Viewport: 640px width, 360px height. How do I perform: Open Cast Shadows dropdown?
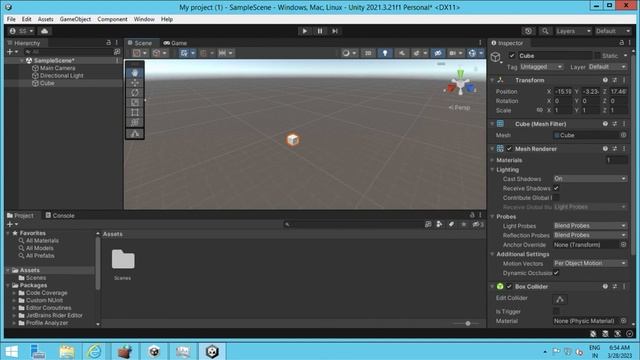click(590, 179)
